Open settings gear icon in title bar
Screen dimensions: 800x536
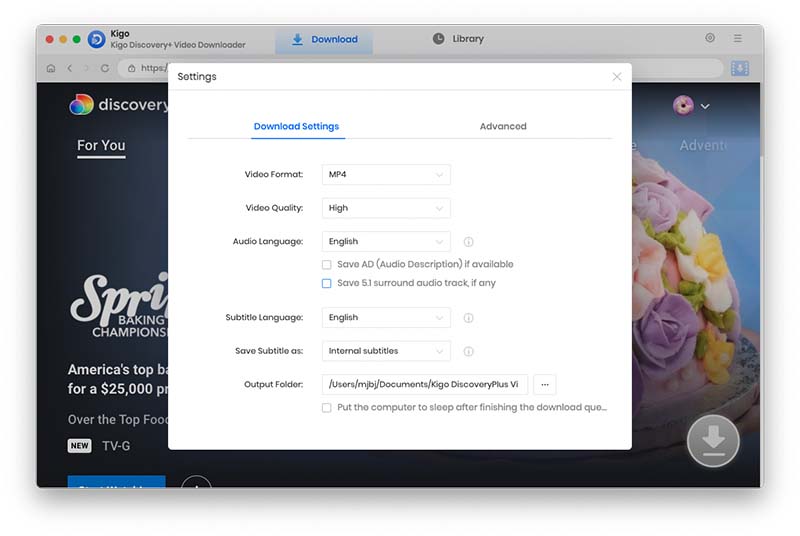click(710, 38)
